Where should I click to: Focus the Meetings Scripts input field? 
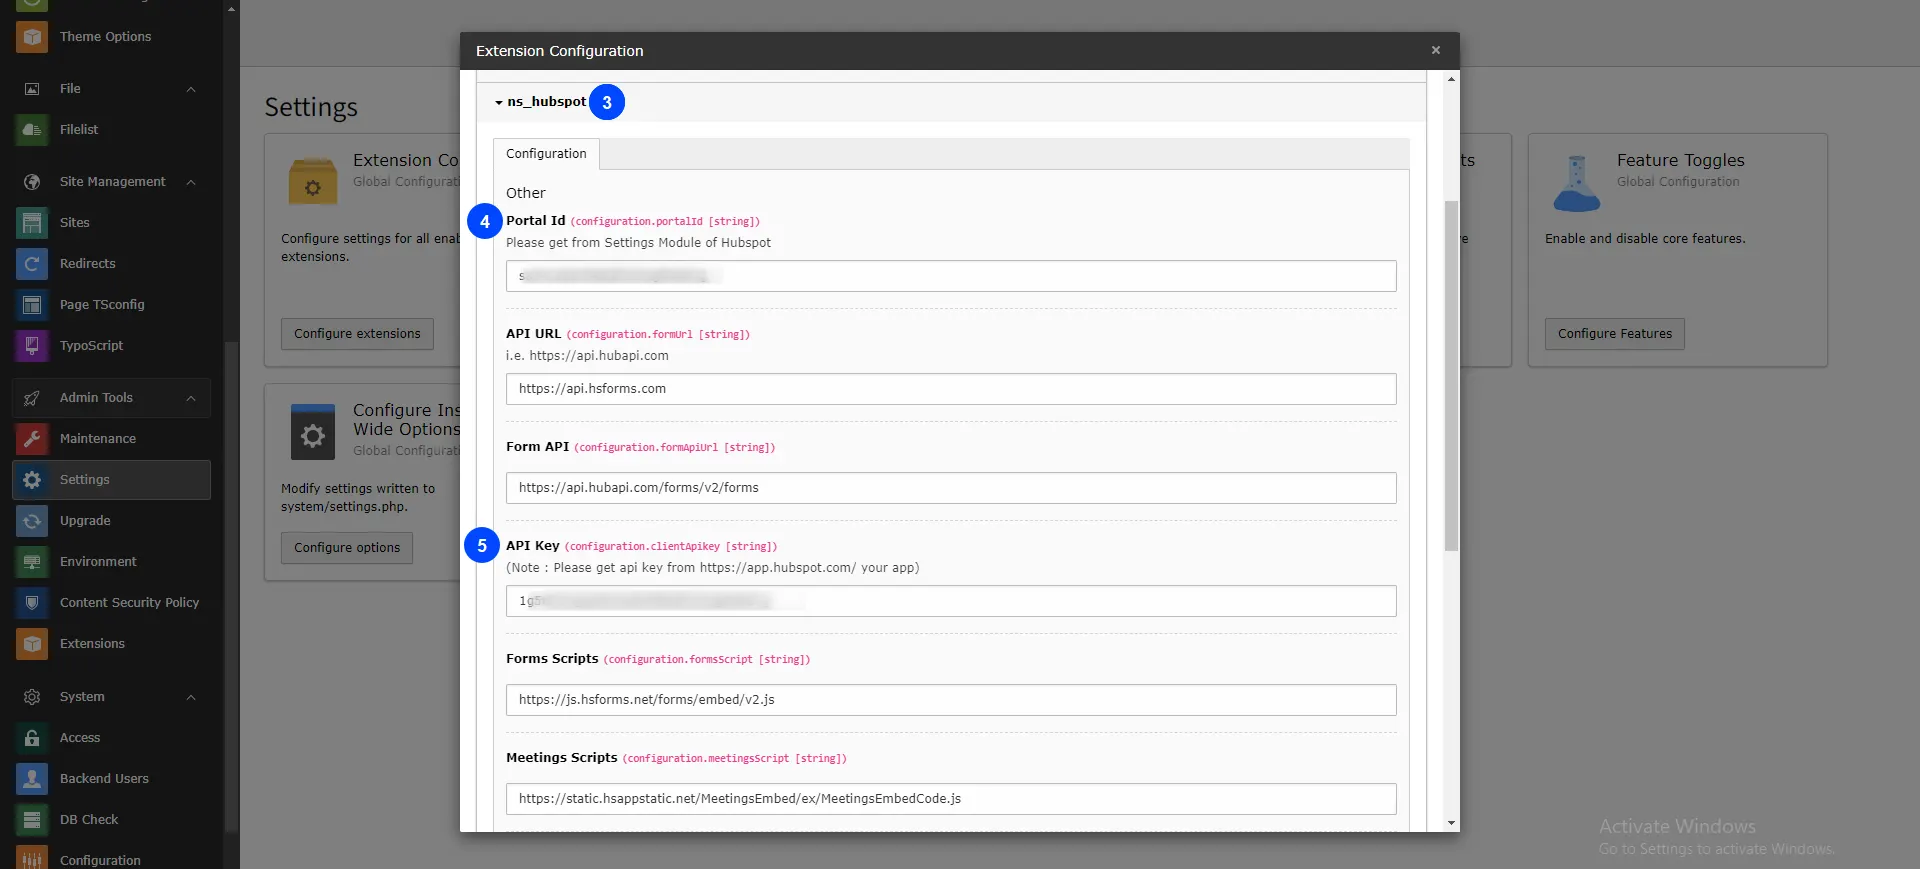[951, 799]
